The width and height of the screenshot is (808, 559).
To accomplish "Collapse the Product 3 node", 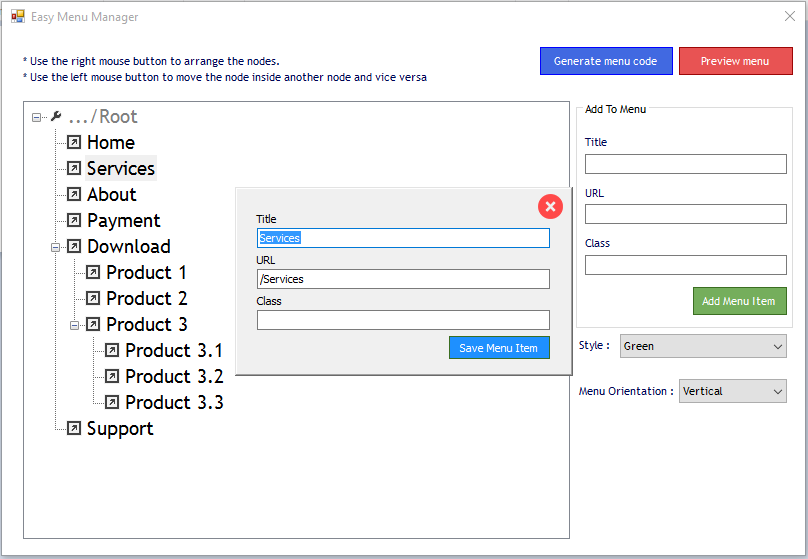I will [74, 325].
